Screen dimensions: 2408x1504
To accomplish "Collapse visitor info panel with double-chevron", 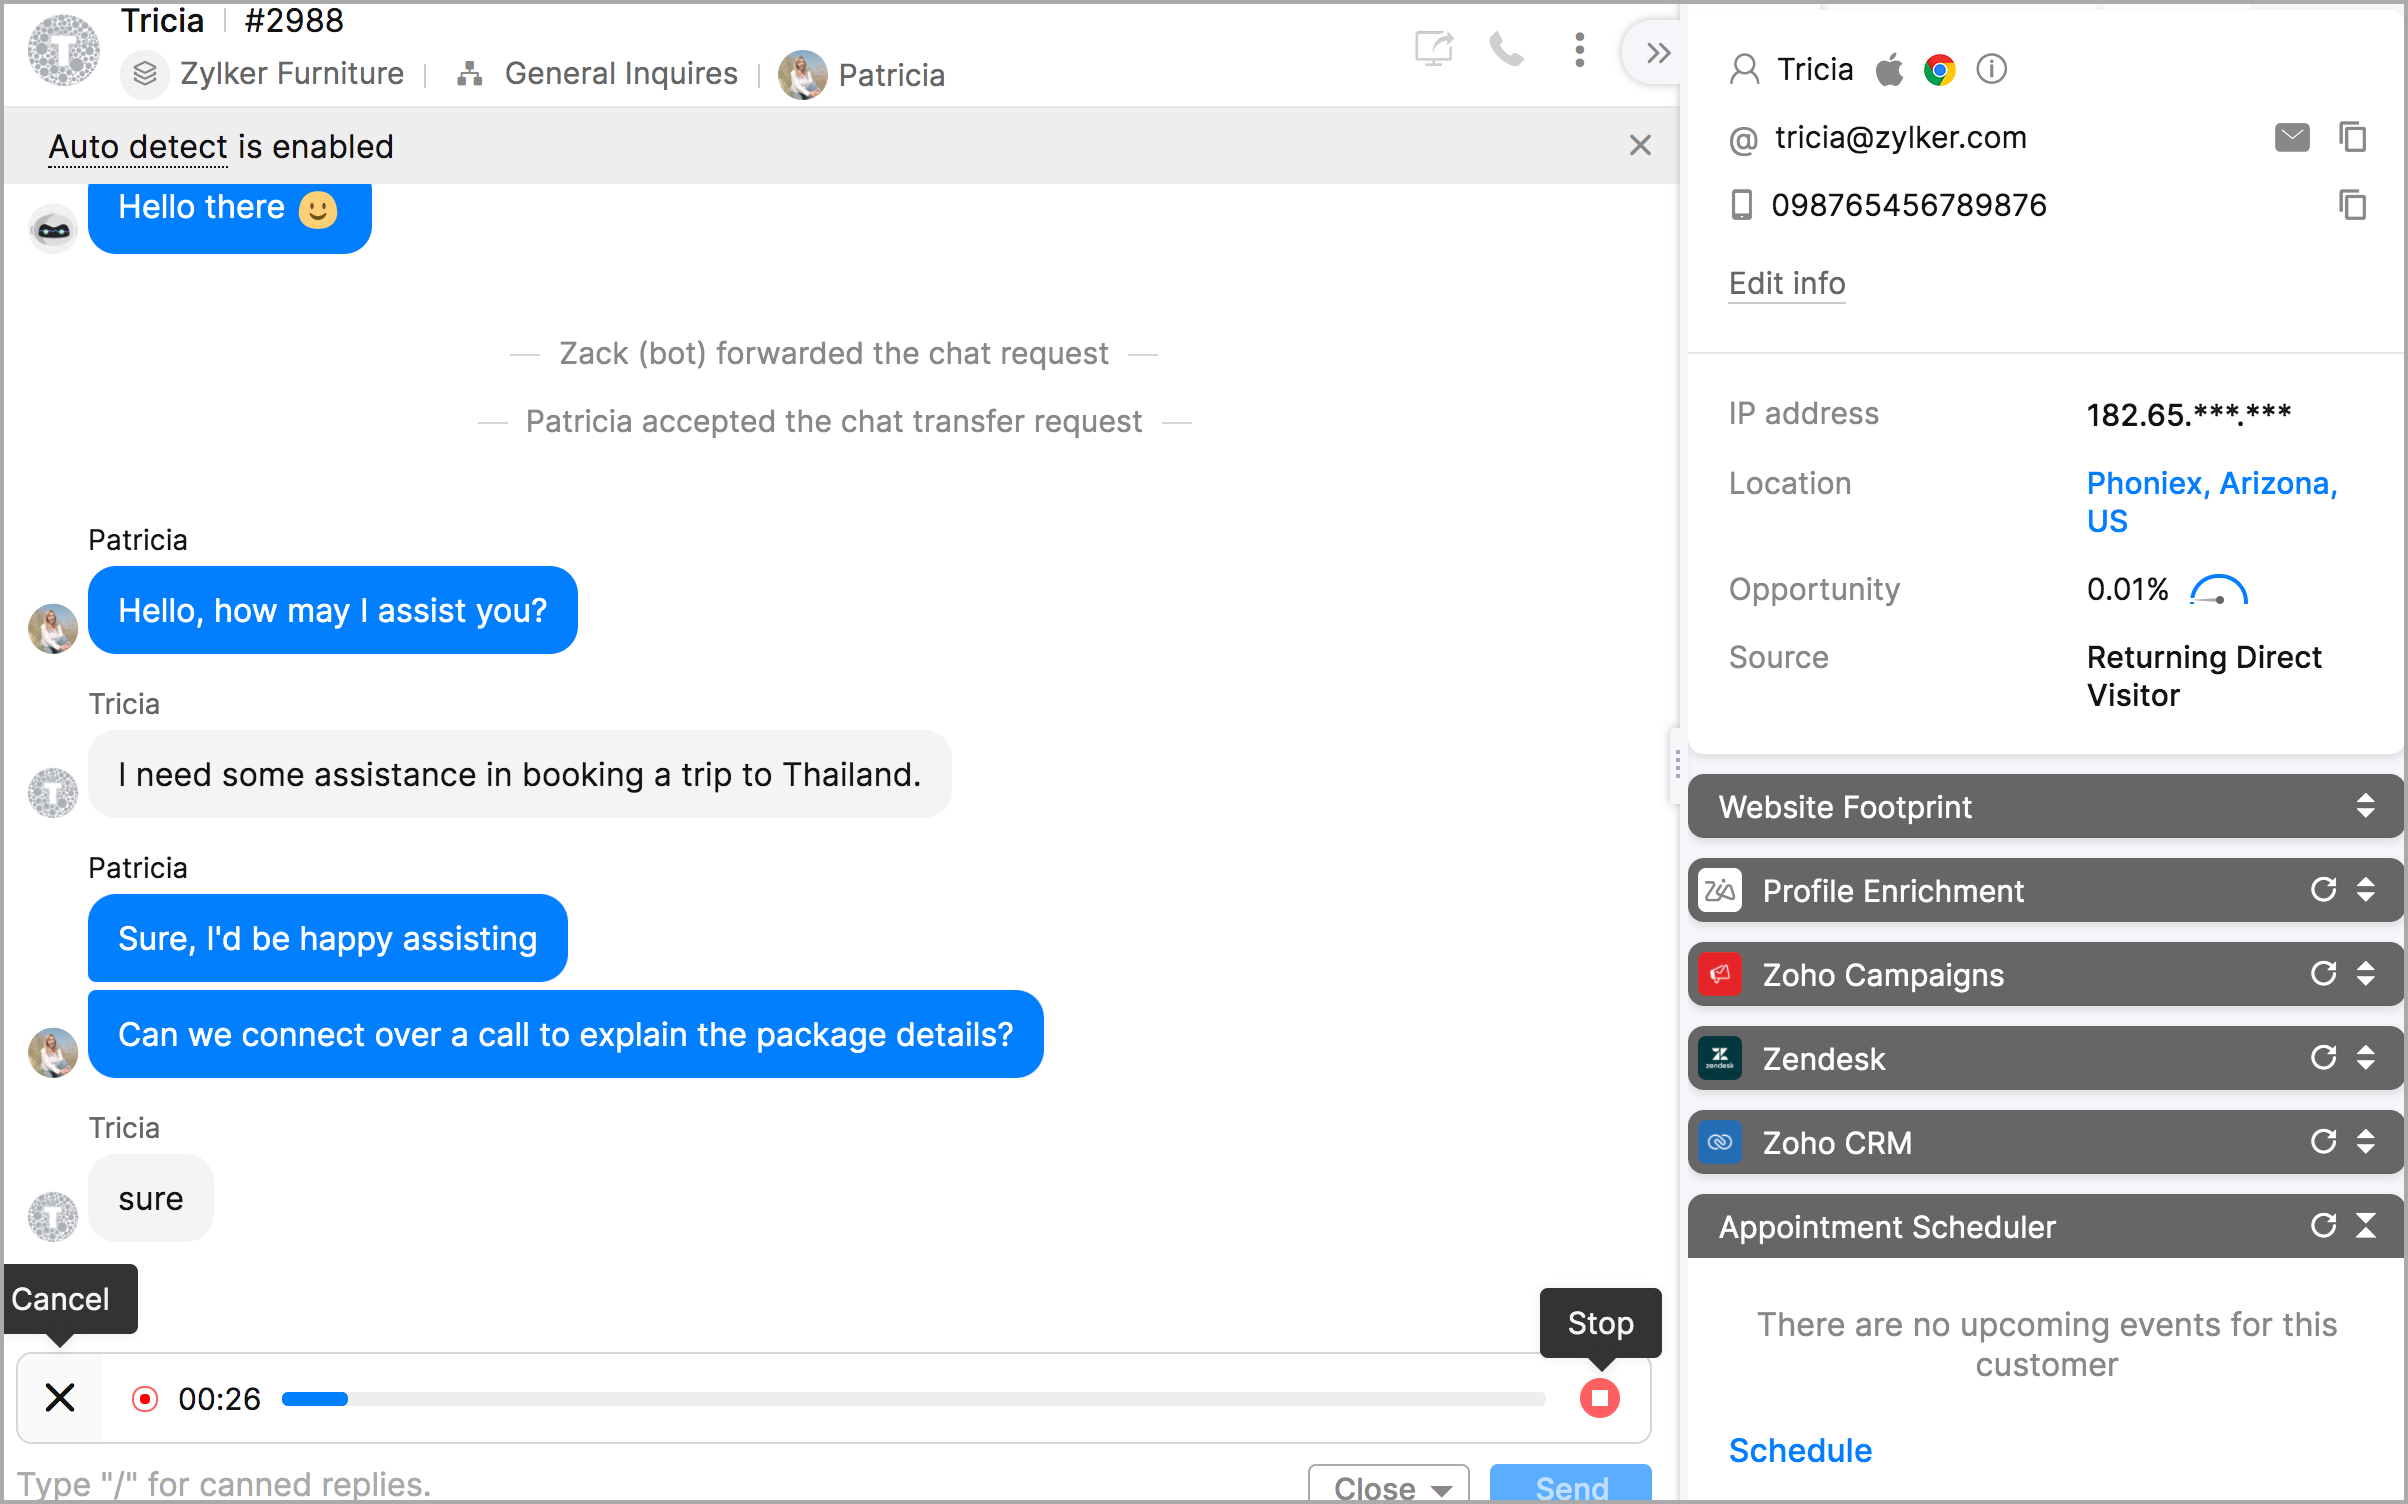I will point(1657,53).
